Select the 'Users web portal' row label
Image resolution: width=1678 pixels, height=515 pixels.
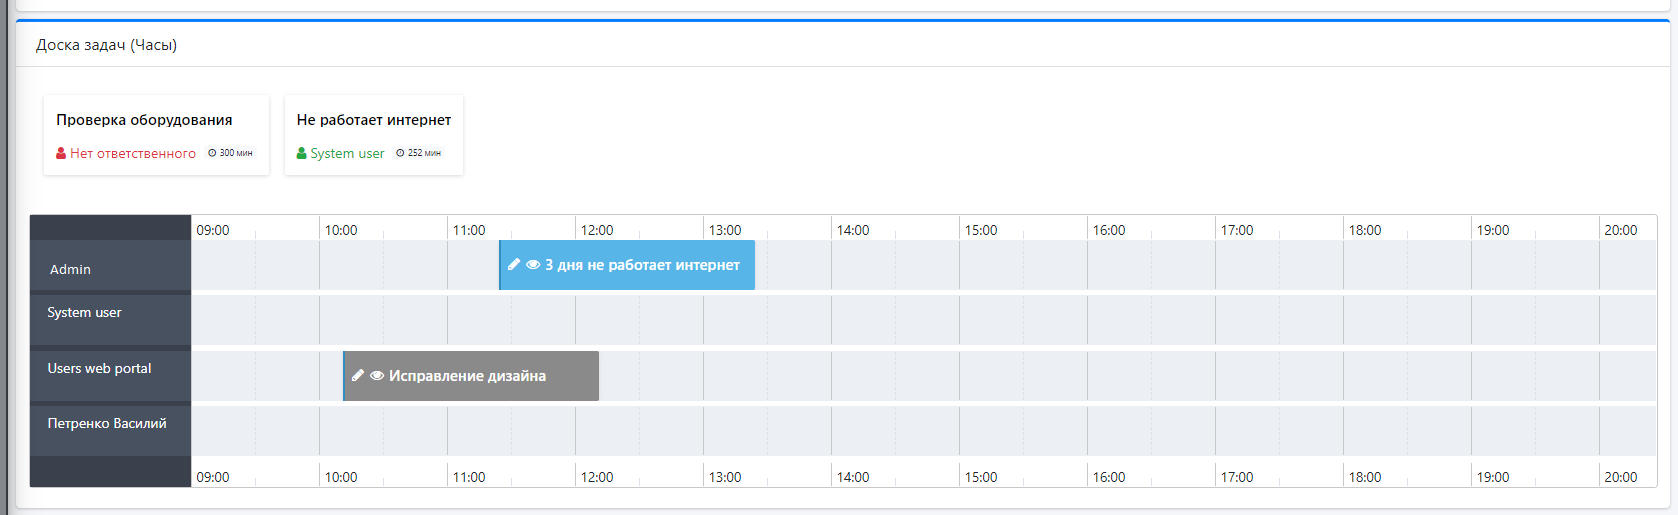click(99, 368)
